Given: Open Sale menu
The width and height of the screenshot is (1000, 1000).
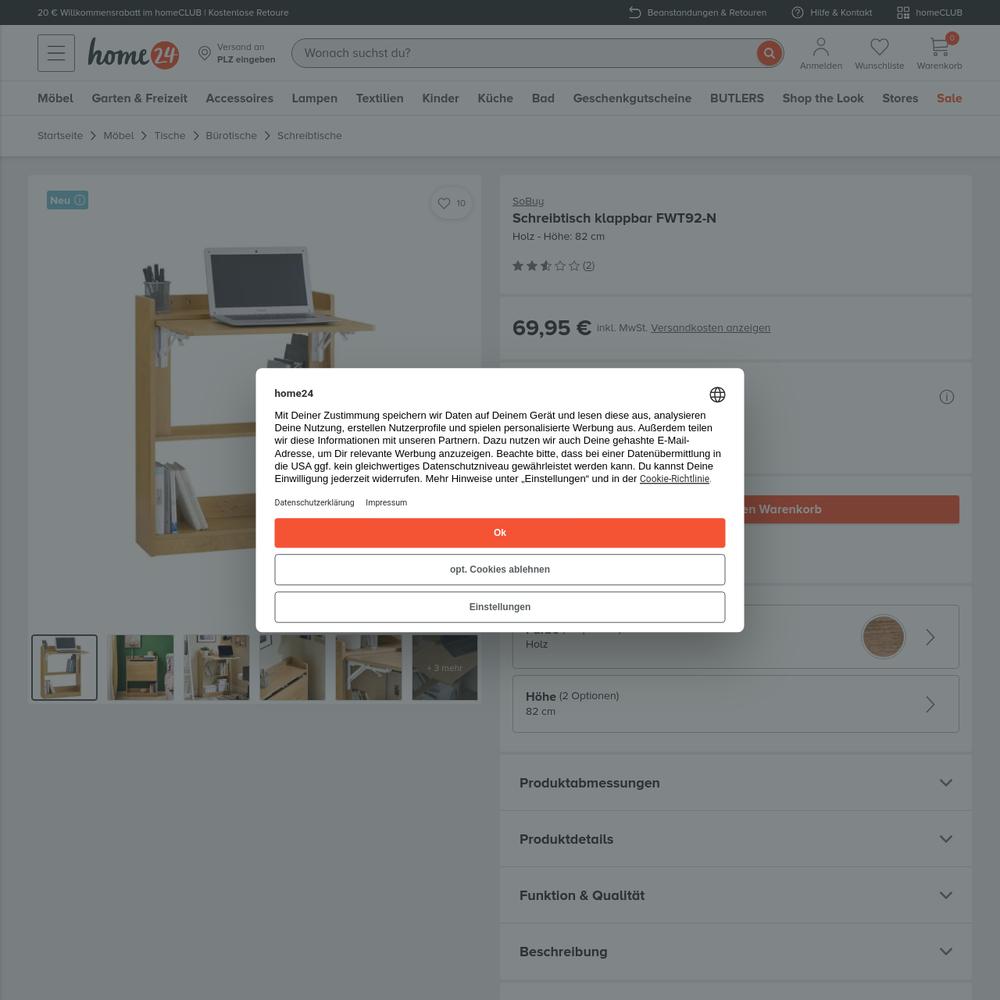Looking at the screenshot, I should point(949,98).
